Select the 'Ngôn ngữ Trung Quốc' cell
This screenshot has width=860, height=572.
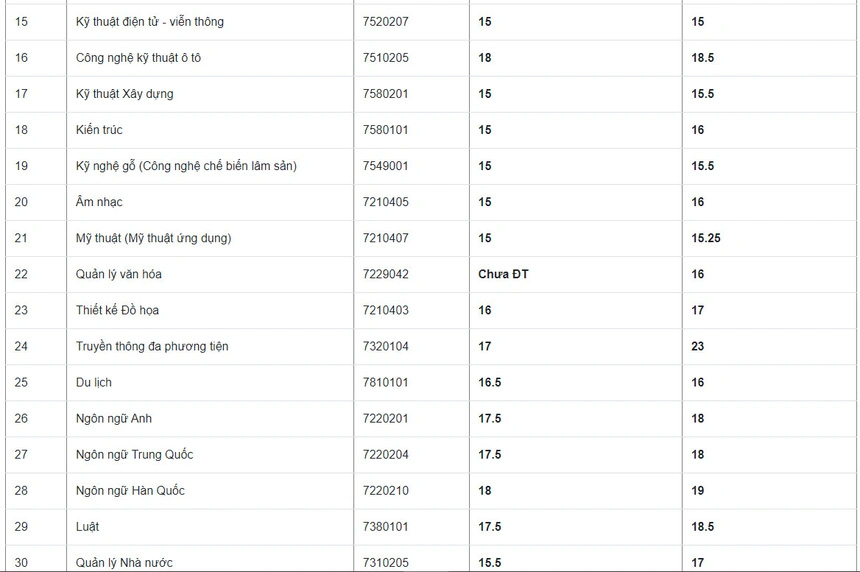pyautogui.click(x=134, y=454)
